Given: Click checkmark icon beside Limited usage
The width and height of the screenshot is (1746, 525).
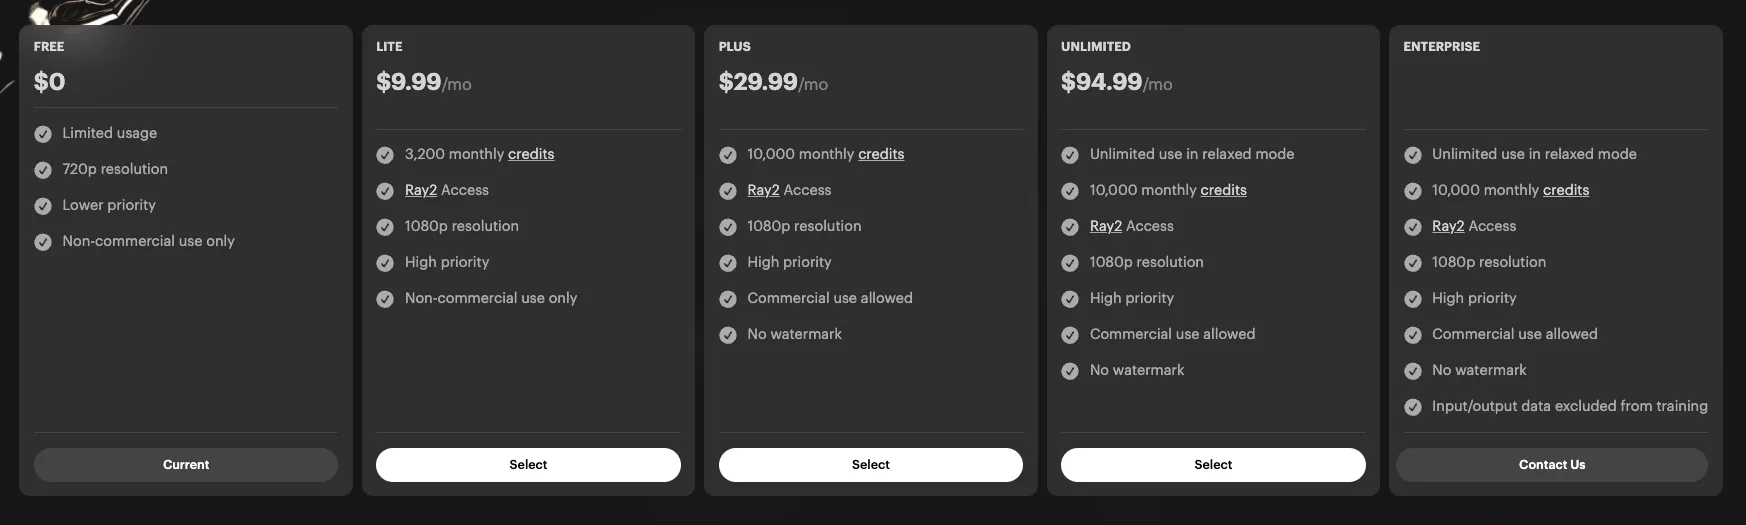Looking at the screenshot, I should pyautogui.click(x=43, y=134).
